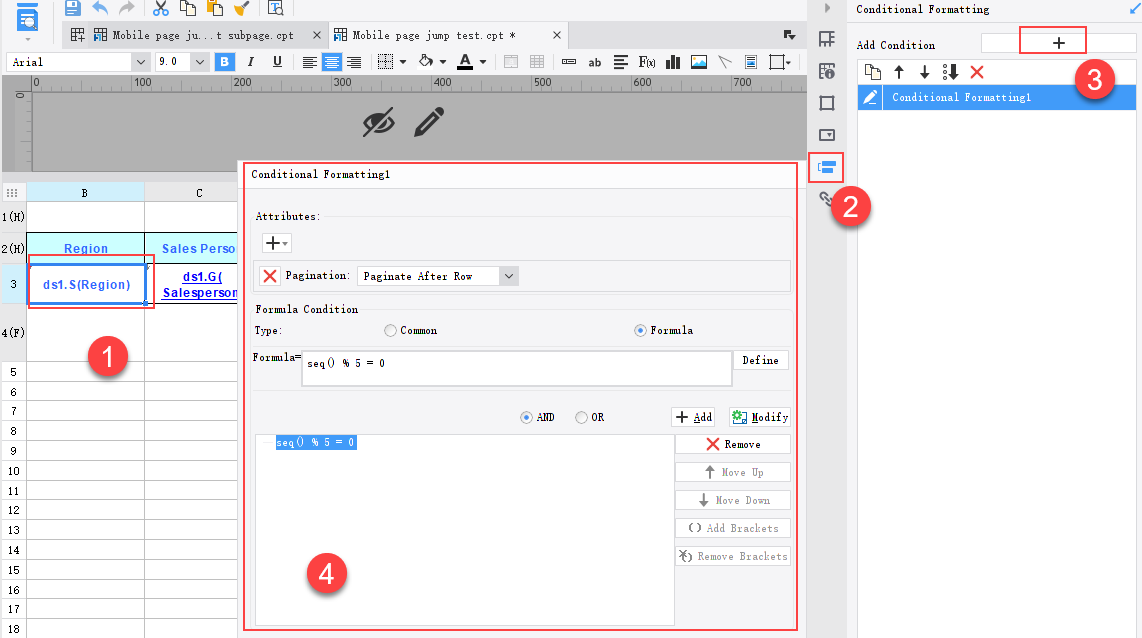Undo the last action
1142x638 pixels.
(x=101, y=9)
